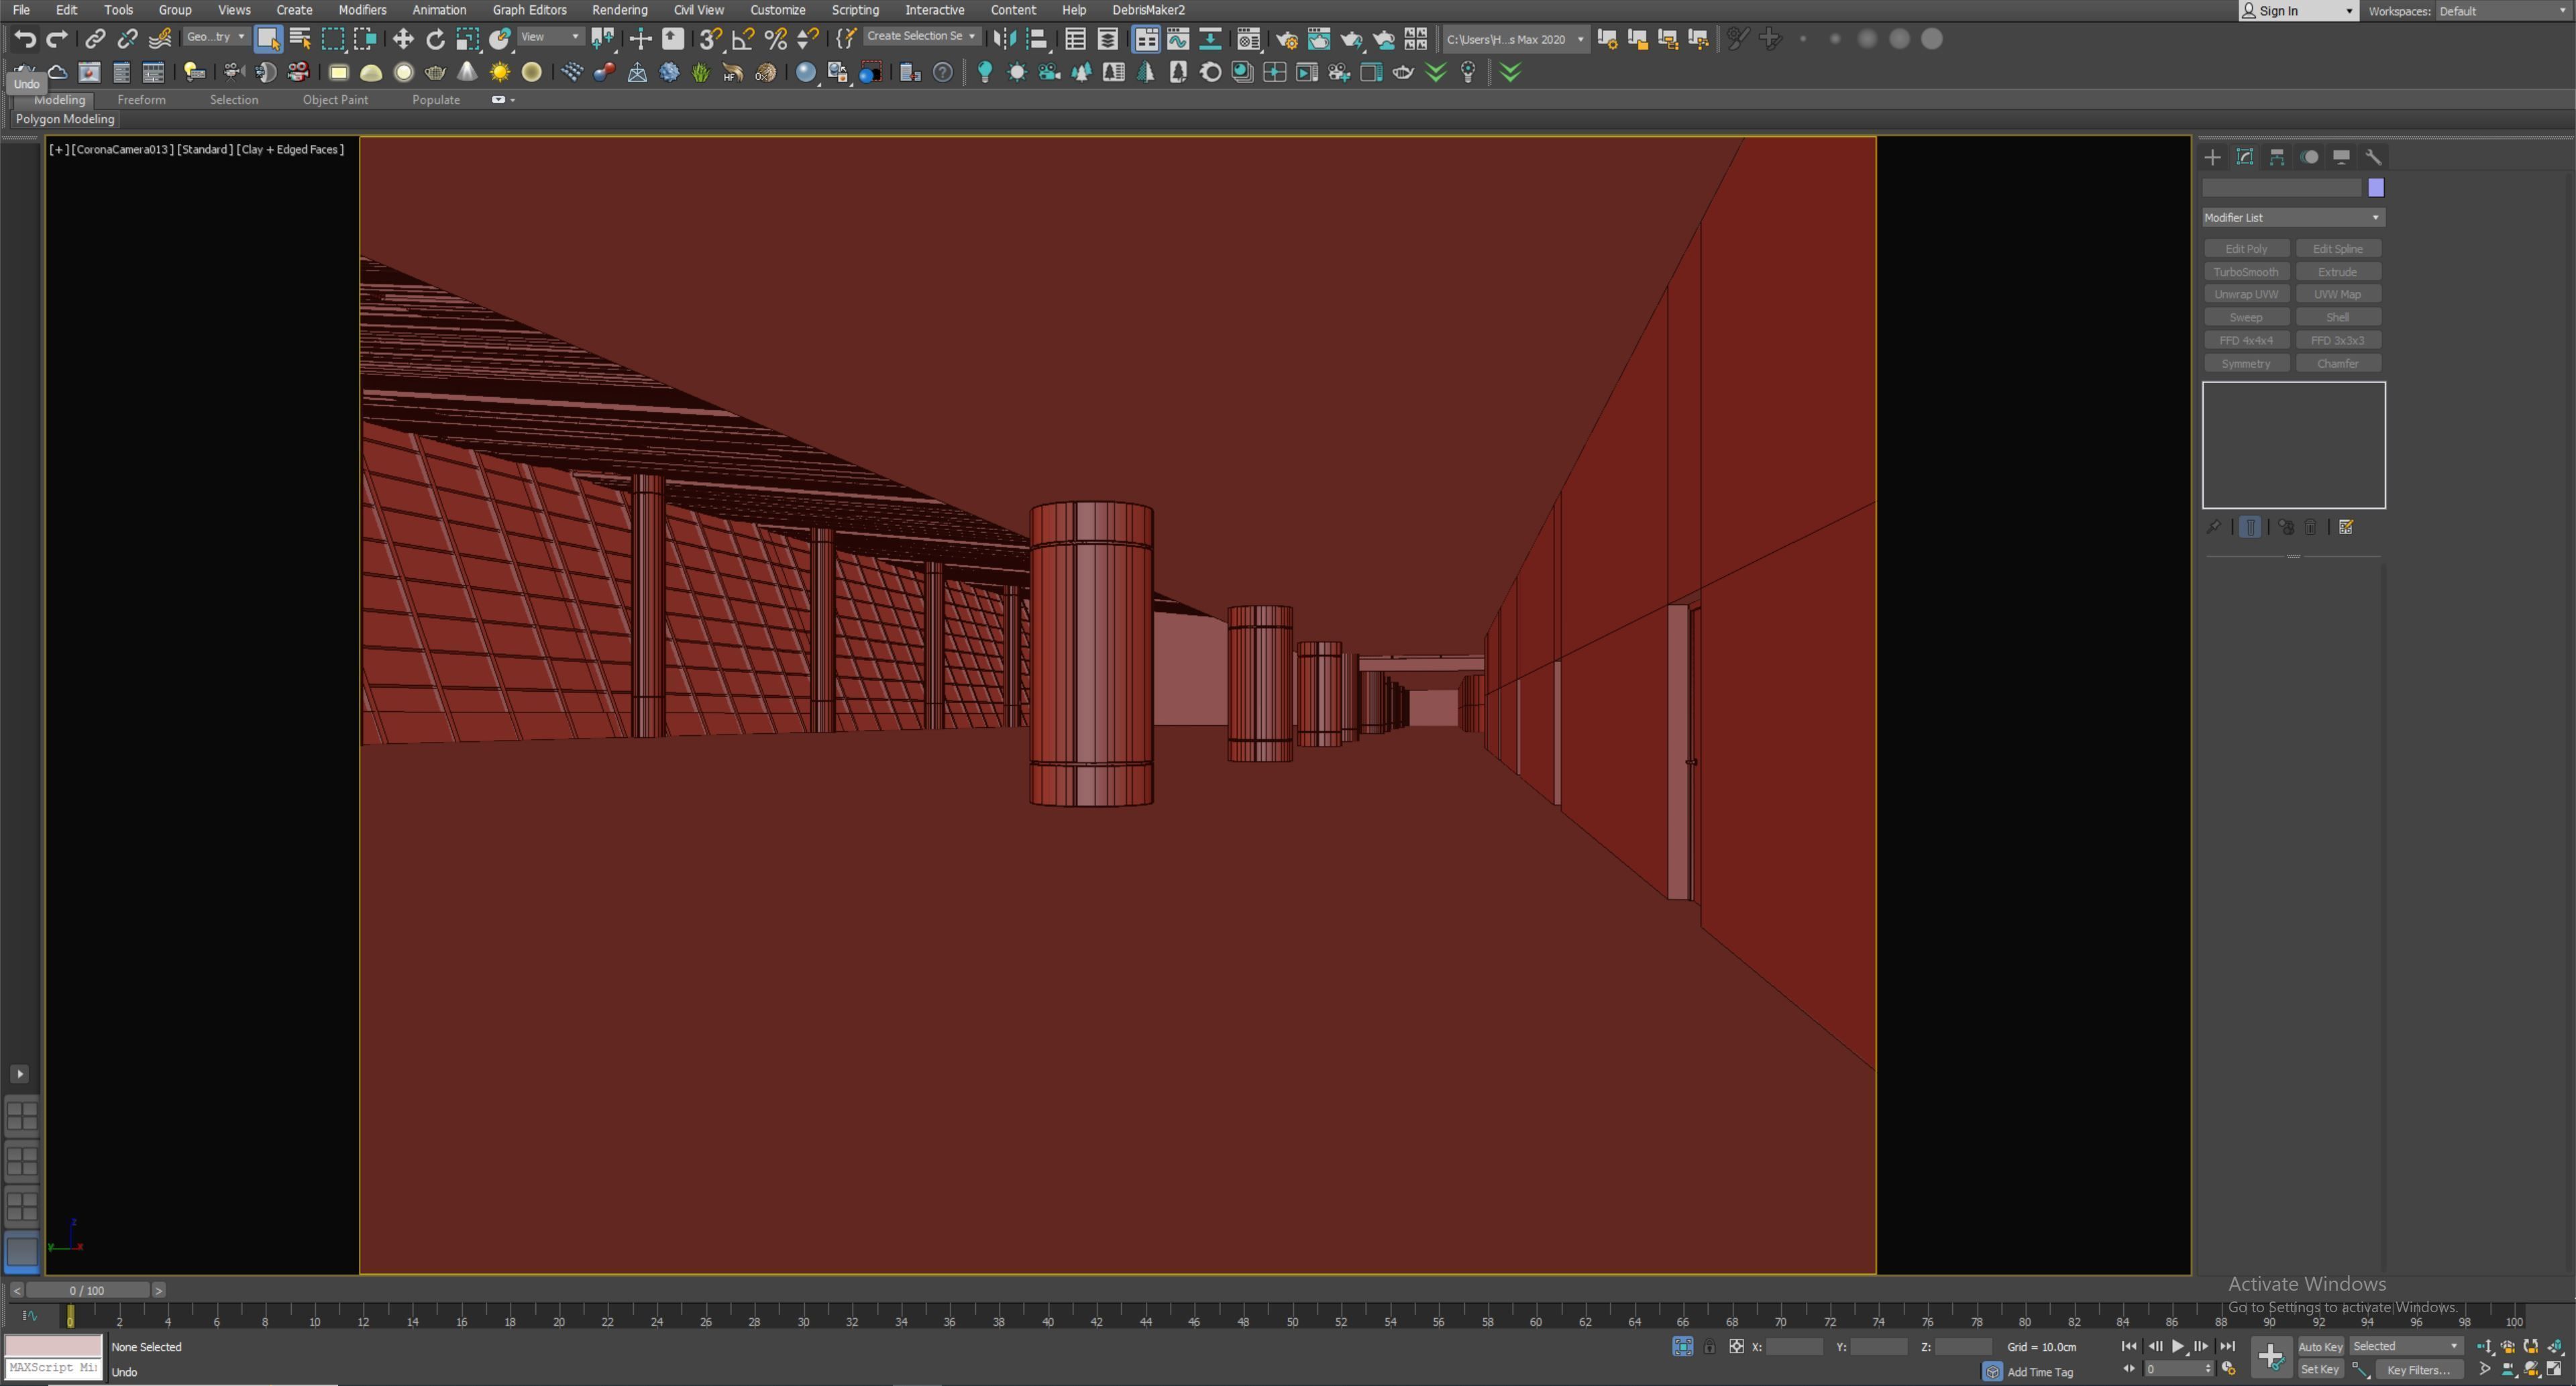Click the Set Key button

click(x=2320, y=1370)
